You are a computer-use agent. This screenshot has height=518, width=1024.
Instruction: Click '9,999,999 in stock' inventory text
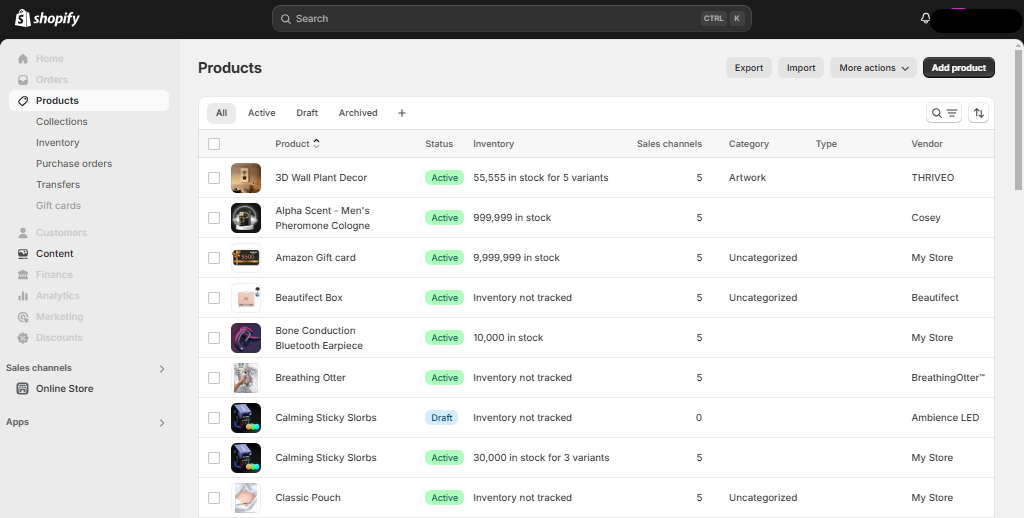pyautogui.click(x=516, y=257)
